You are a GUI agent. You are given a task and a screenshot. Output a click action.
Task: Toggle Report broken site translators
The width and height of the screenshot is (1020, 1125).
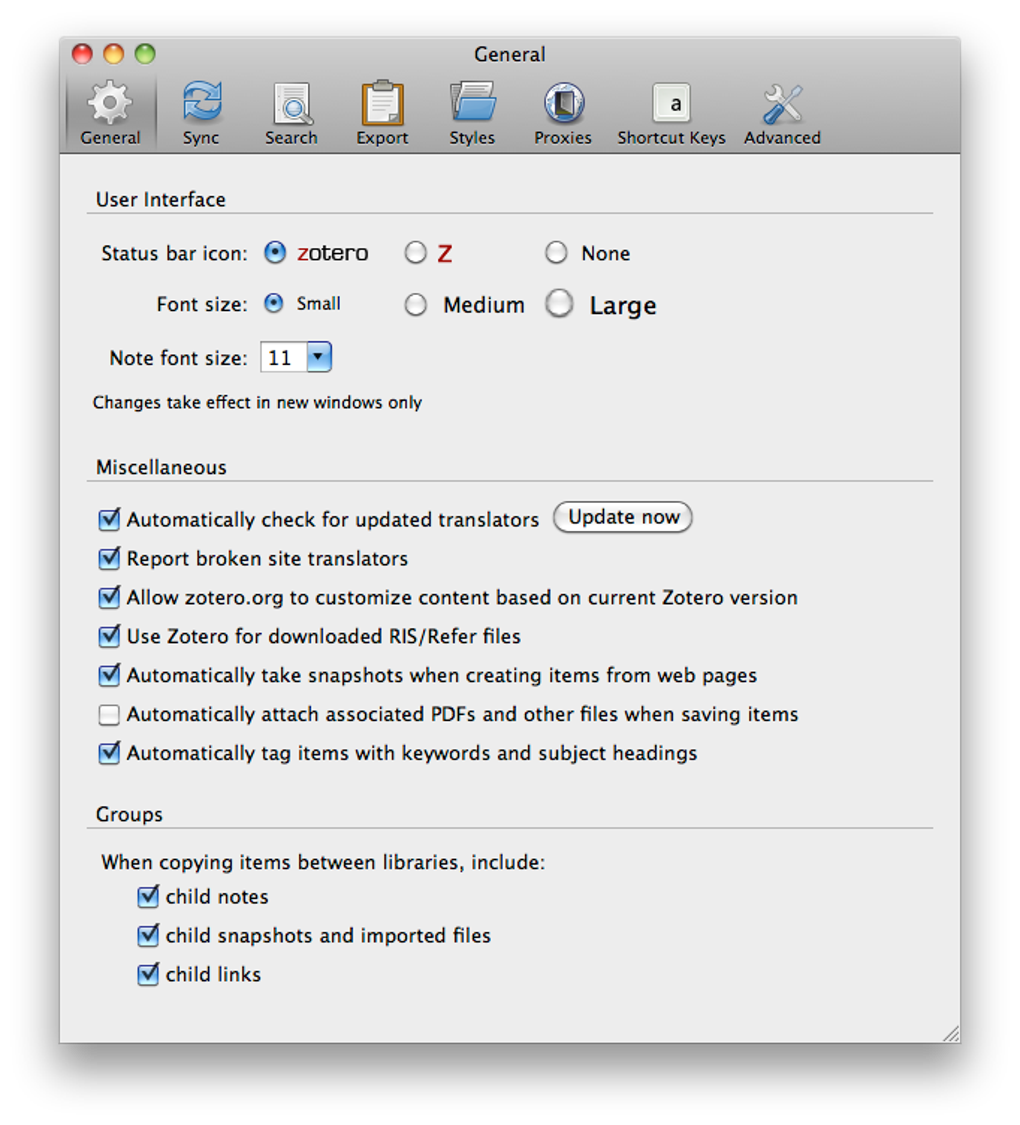(x=109, y=558)
